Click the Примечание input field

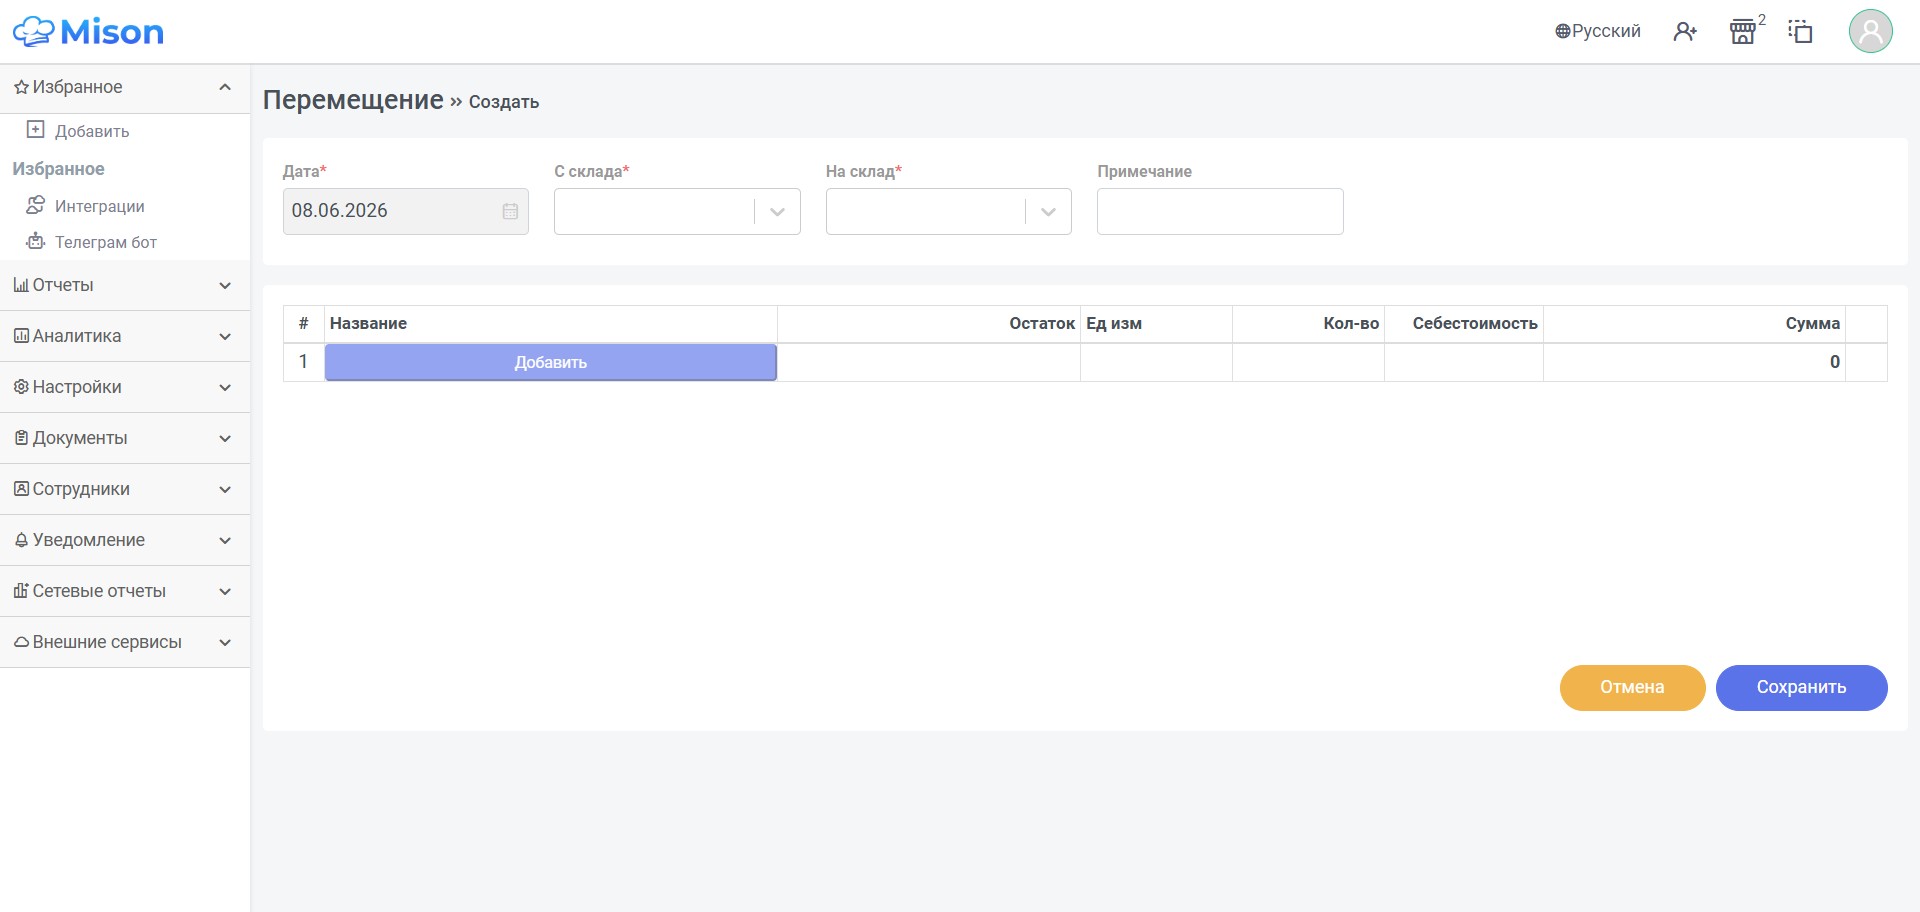pos(1220,211)
